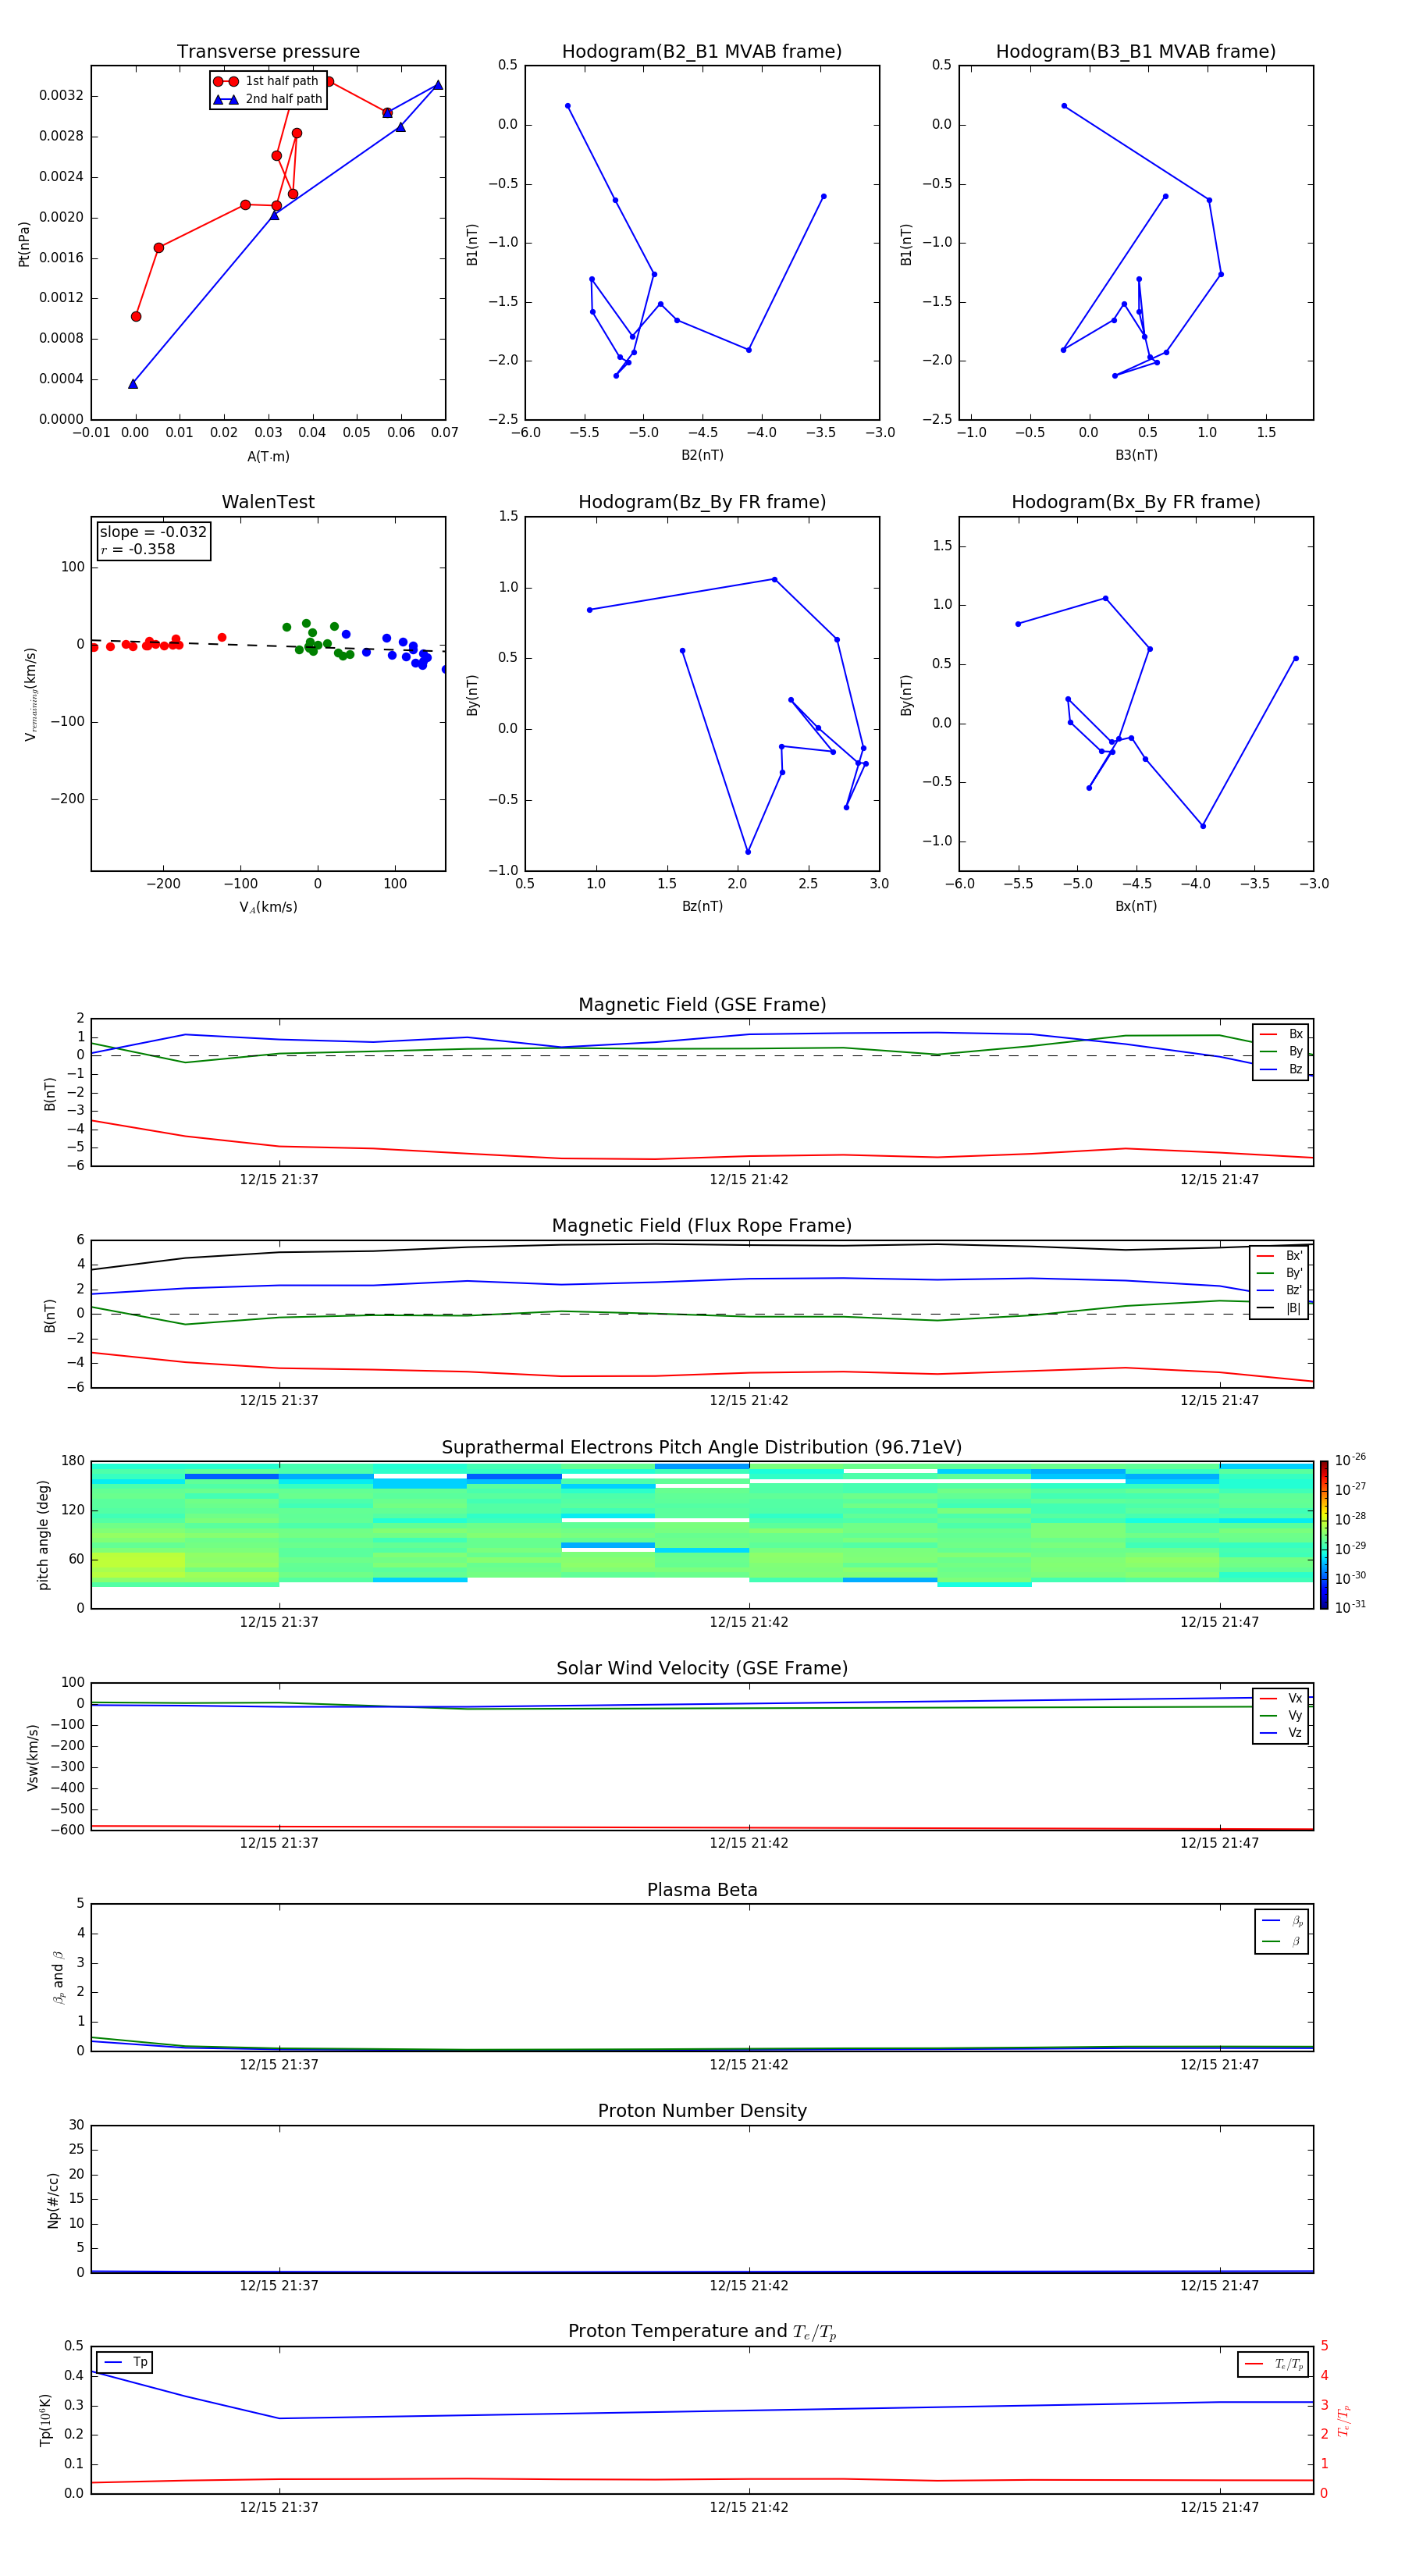The image size is (1405, 2576).
Task: Click '12/15 21:47' tick under Plasma Beta panel
Action: pyautogui.click(x=1219, y=2065)
